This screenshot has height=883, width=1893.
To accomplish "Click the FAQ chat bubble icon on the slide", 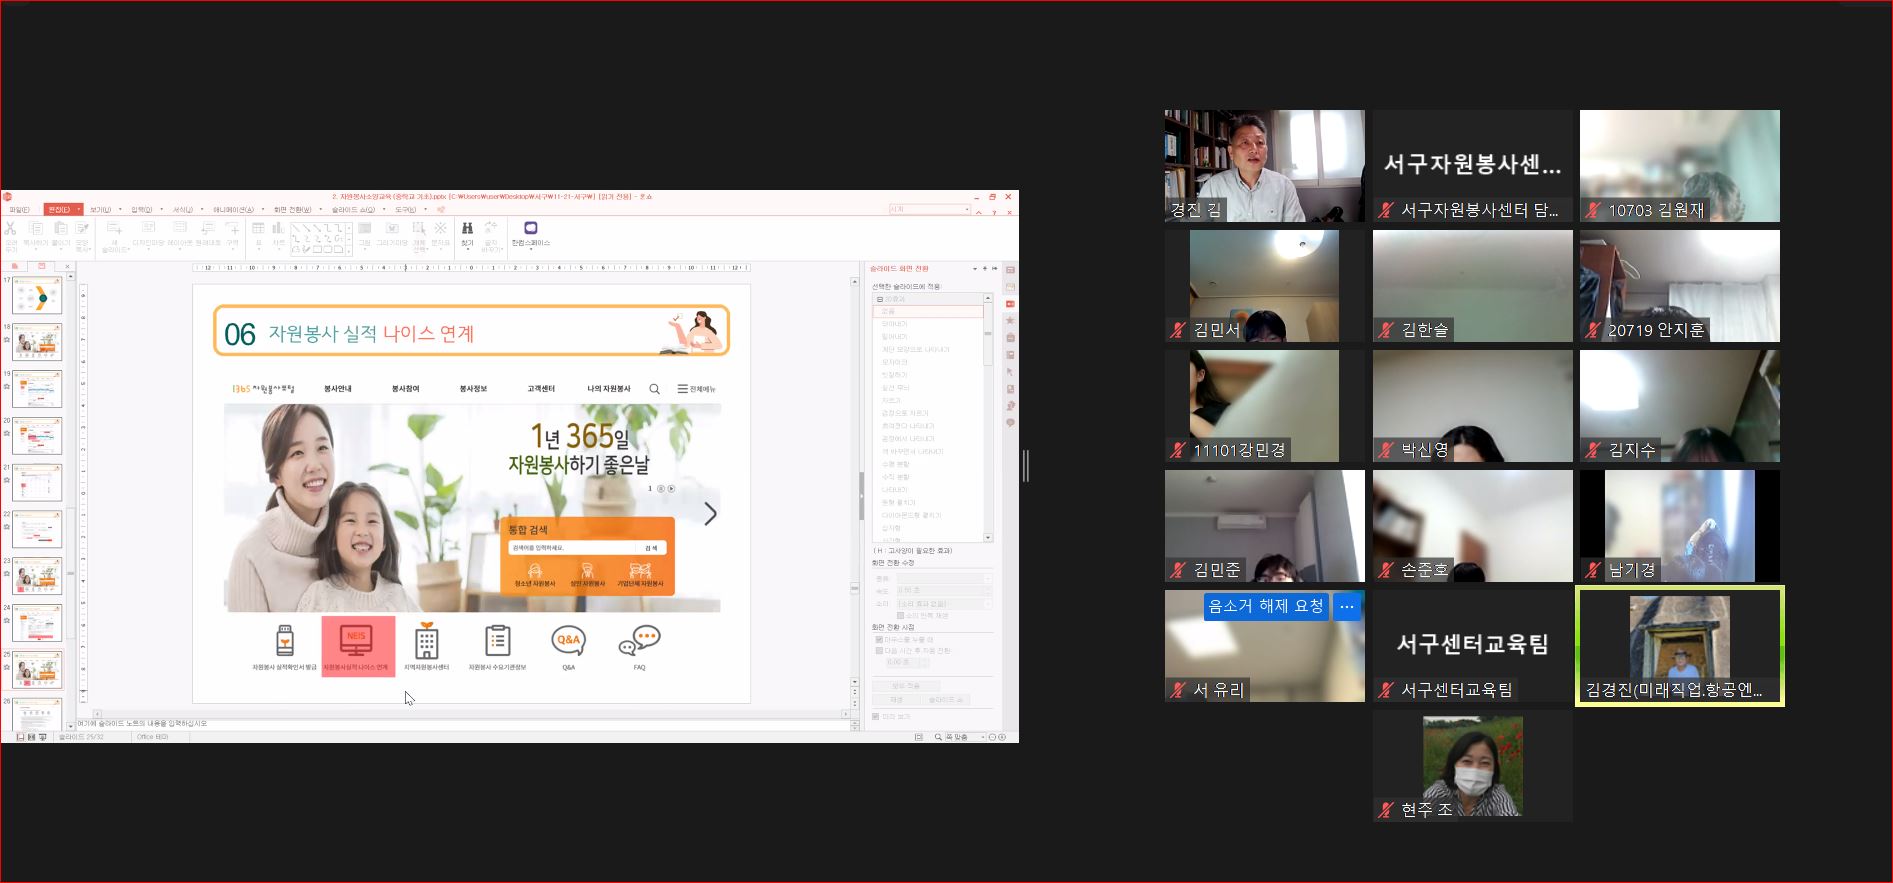I will click(640, 640).
